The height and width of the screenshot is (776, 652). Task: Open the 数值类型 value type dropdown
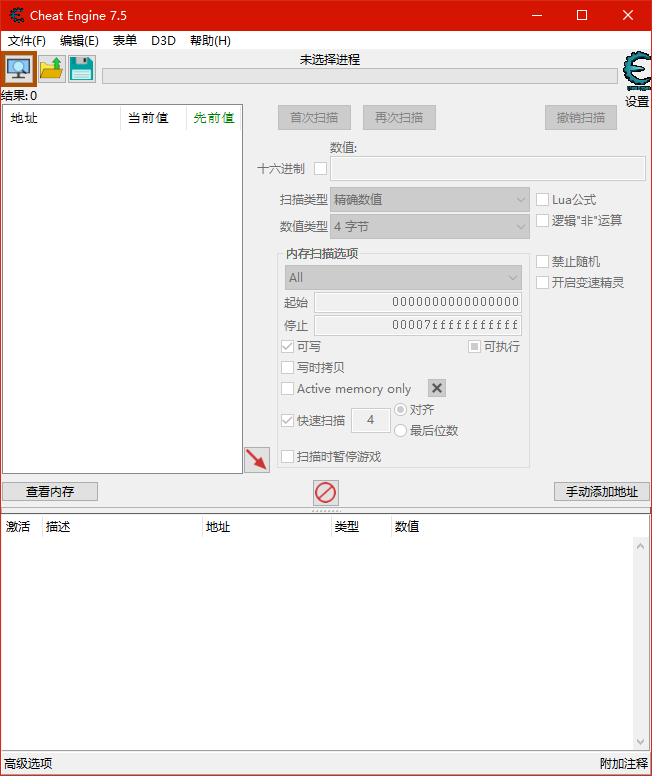click(x=430, y=227)
